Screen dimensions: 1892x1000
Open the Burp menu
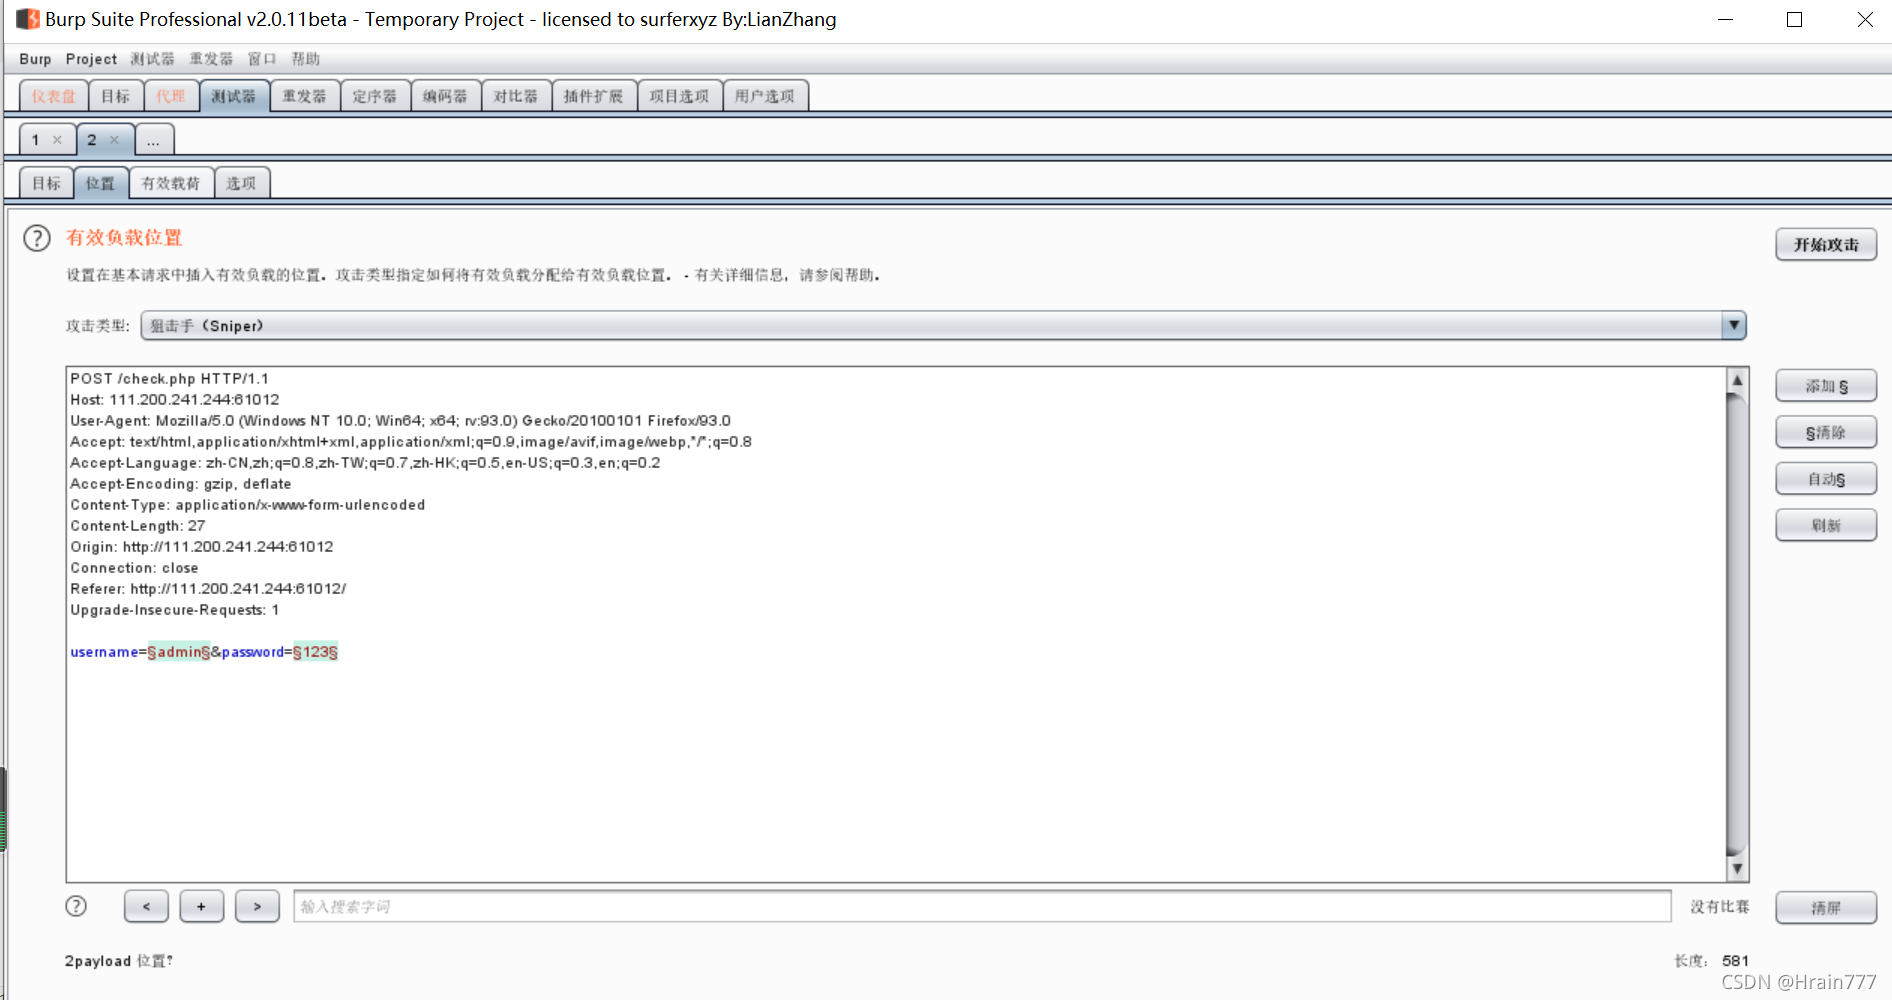pos(35,59)
